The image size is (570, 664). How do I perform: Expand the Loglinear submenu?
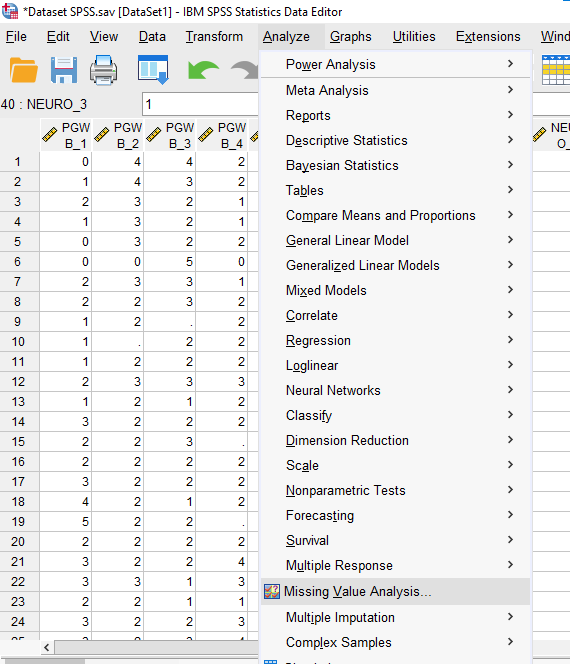[x=396, y=365]
